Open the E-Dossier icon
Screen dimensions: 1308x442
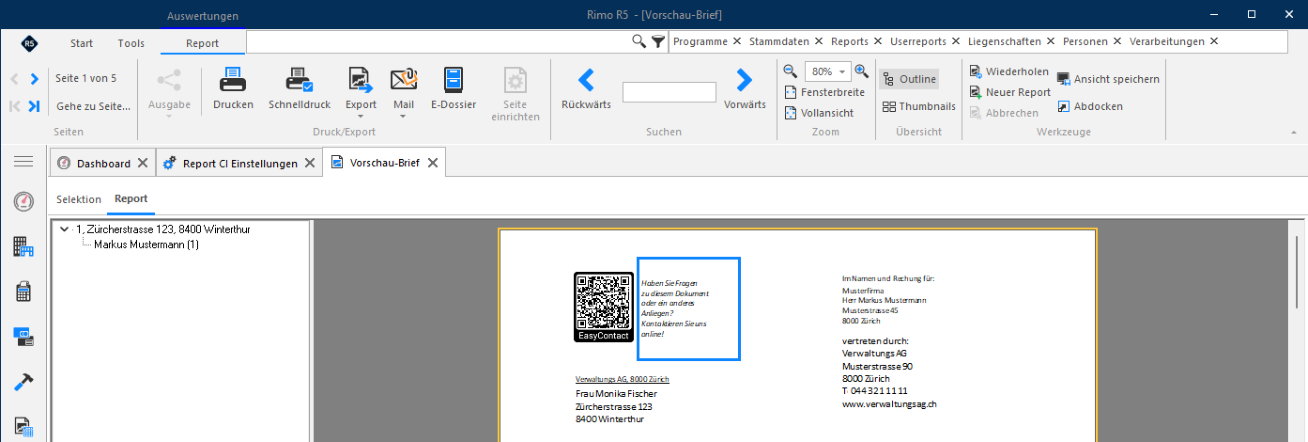point(453,79)
